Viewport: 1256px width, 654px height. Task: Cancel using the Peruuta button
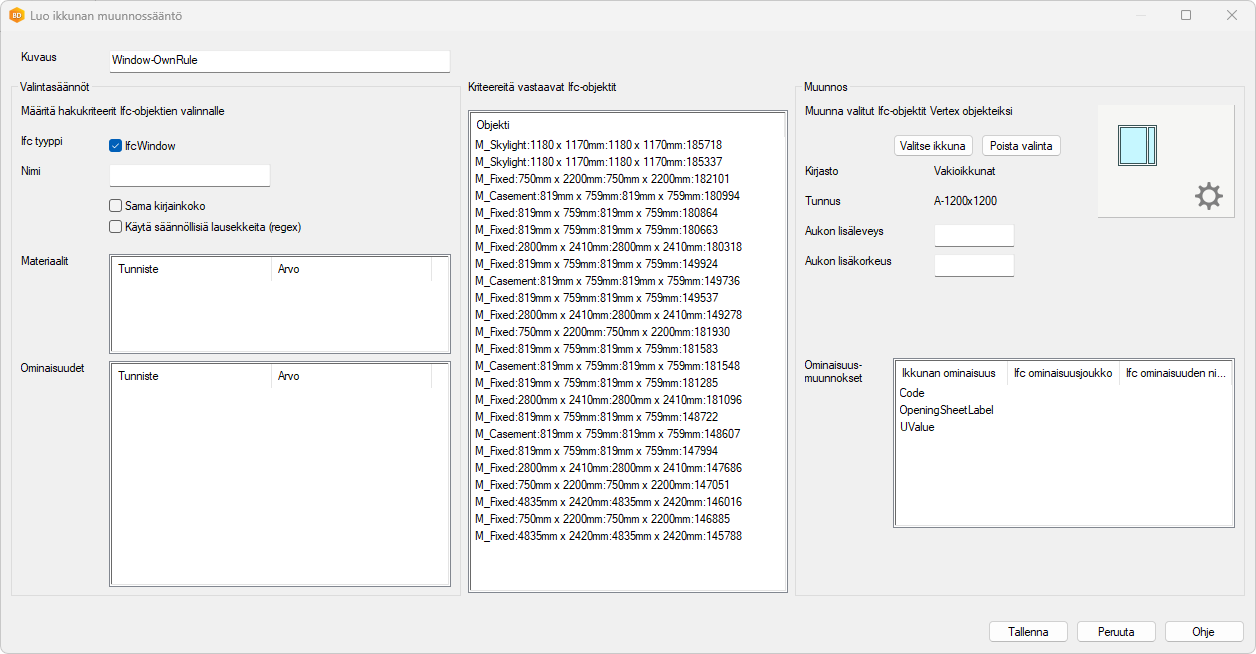(x=1116, y=632)
